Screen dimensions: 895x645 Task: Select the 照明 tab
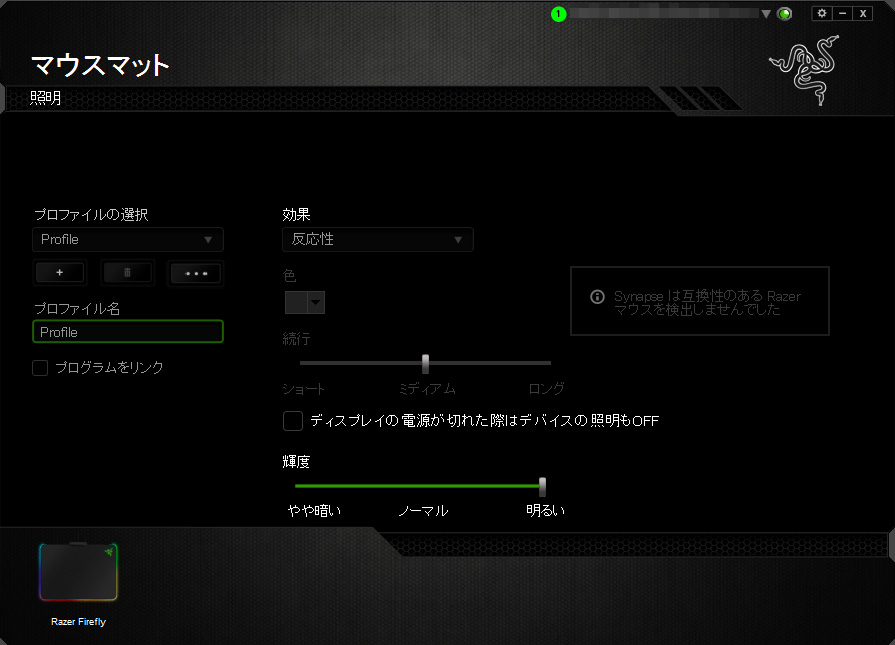(45, 98)
